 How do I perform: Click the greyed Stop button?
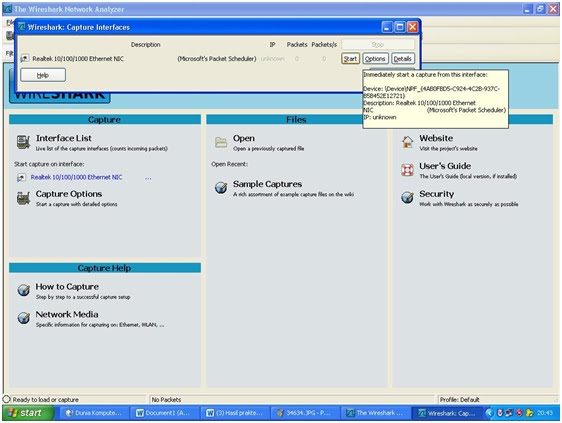[x=378, y=44]
